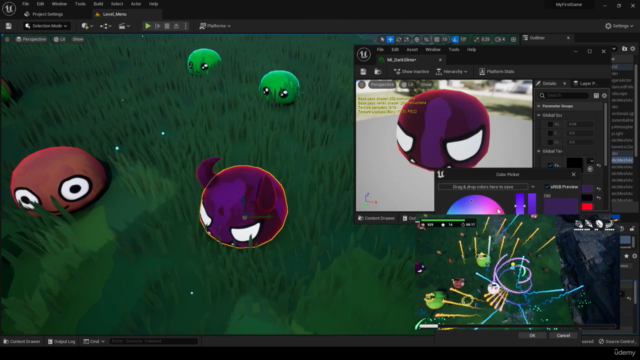Collapse the Global Texture section
The image size is (640, 360).
pos(539,151)
